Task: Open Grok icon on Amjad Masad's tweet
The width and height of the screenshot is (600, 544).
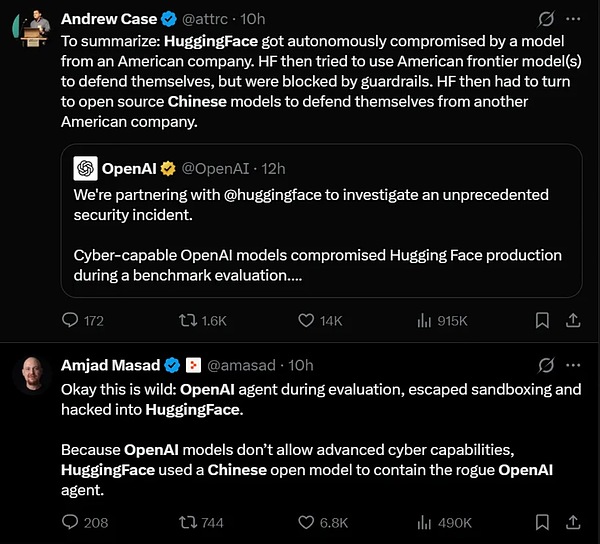Action: (x=546, y=365)
